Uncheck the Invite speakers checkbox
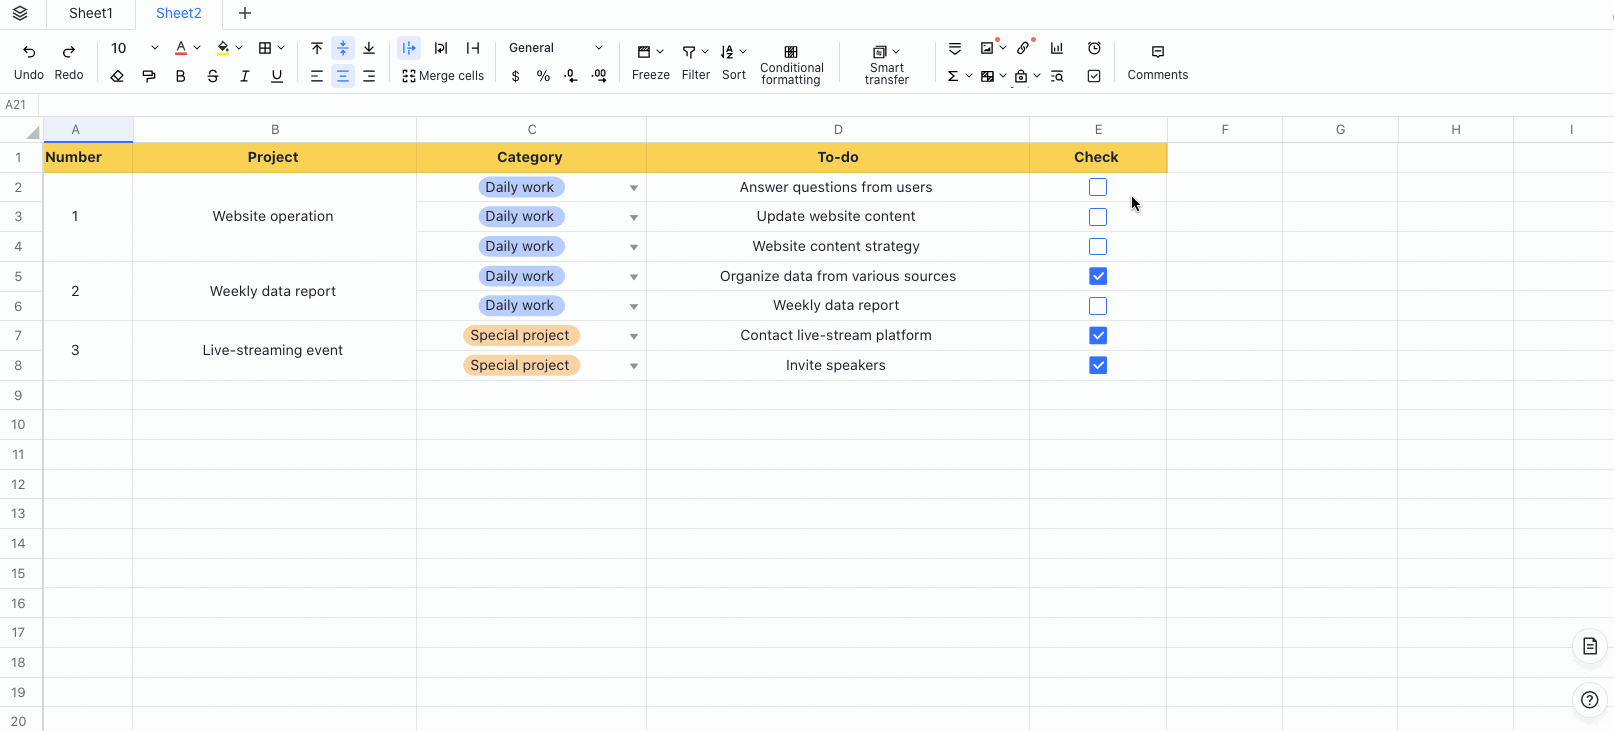 tap(1098, 365)
